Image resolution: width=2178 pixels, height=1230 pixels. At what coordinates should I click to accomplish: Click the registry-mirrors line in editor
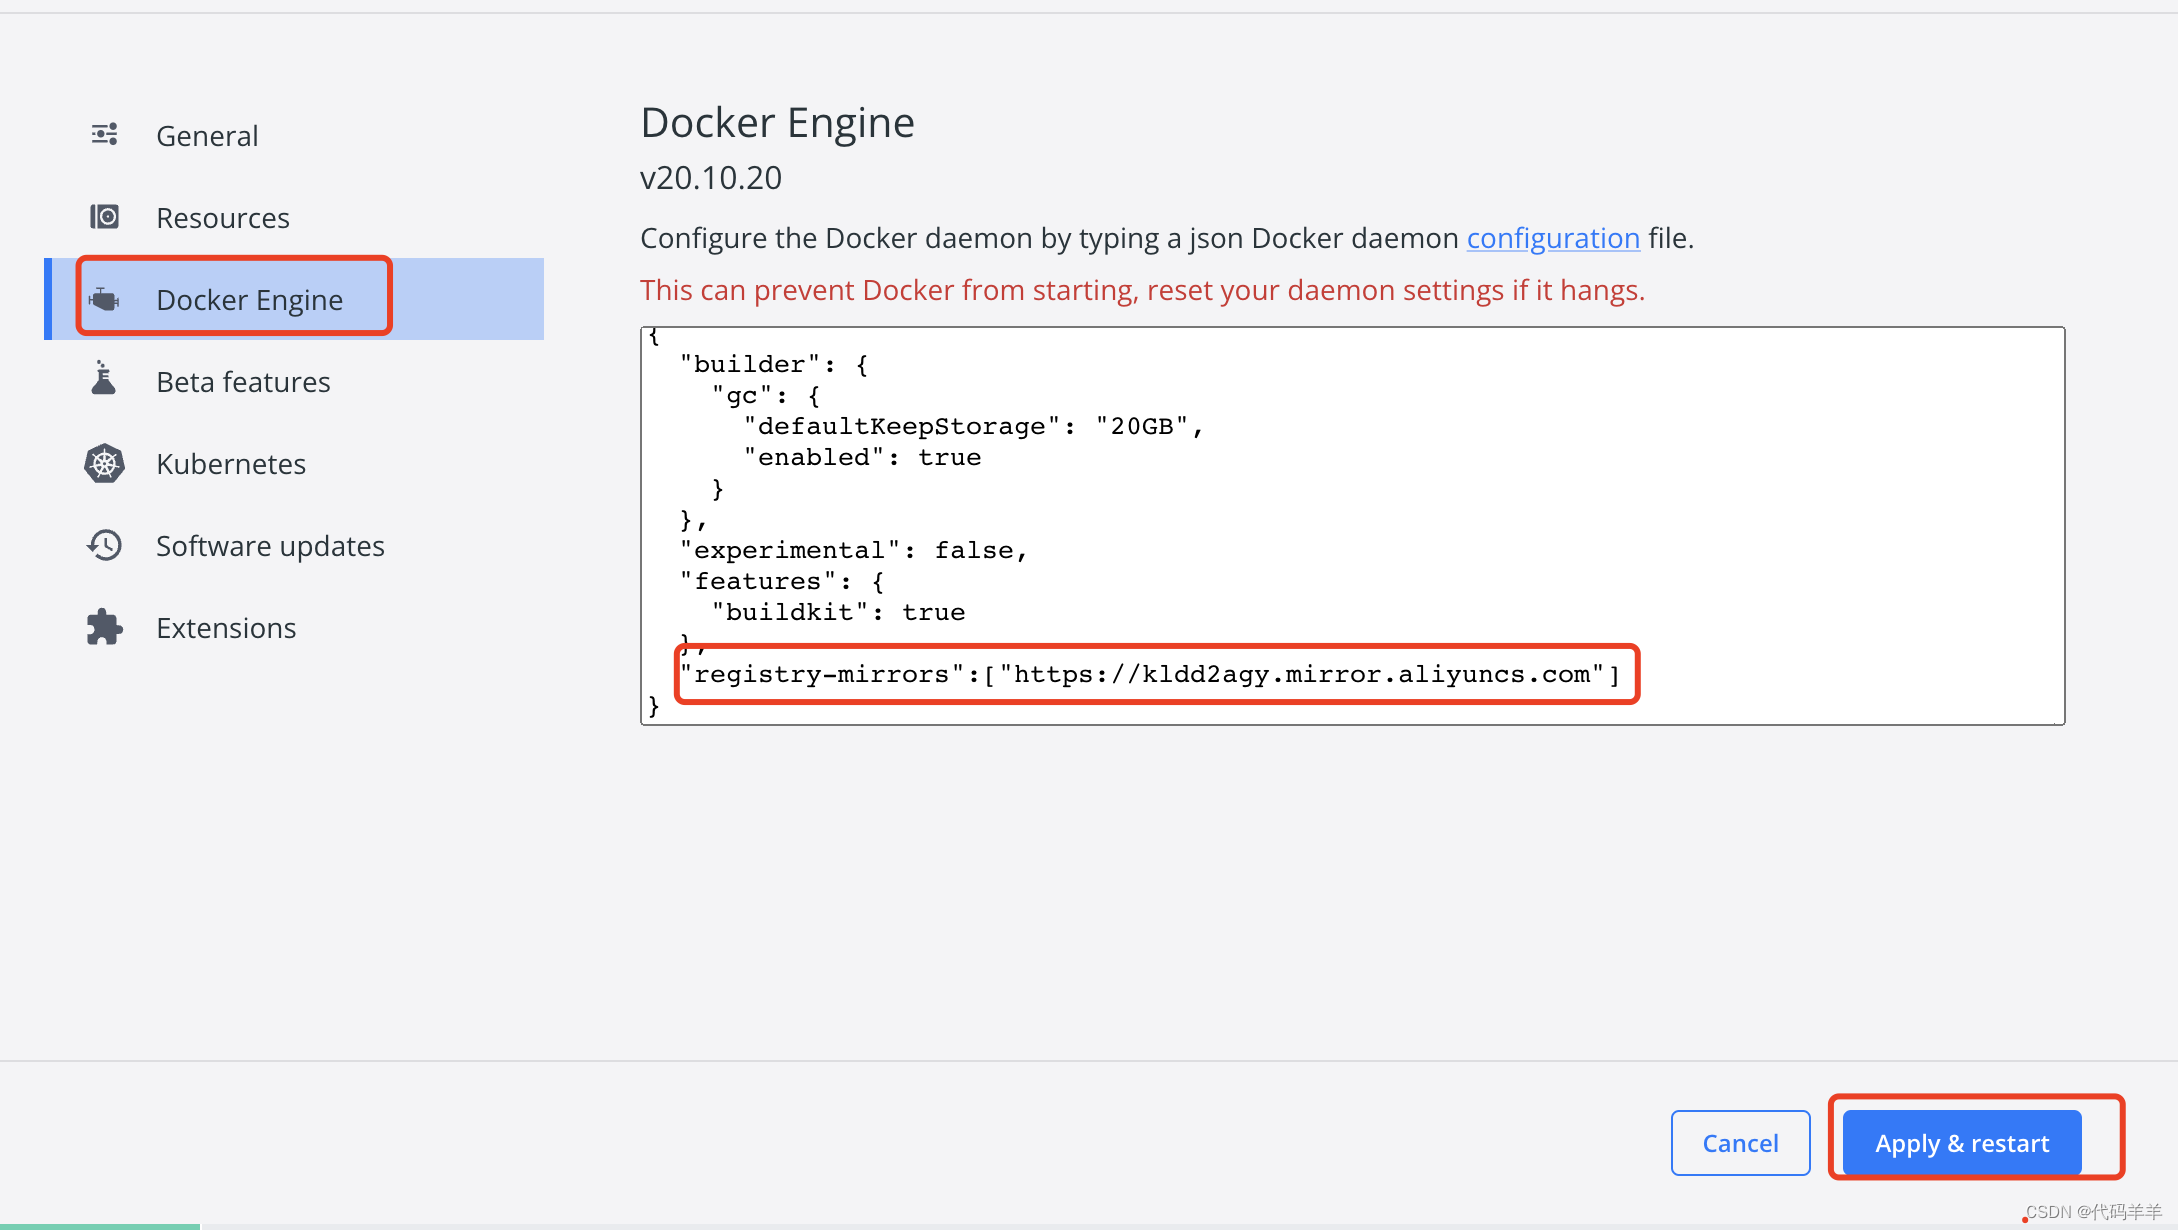tap(1150, 674)
